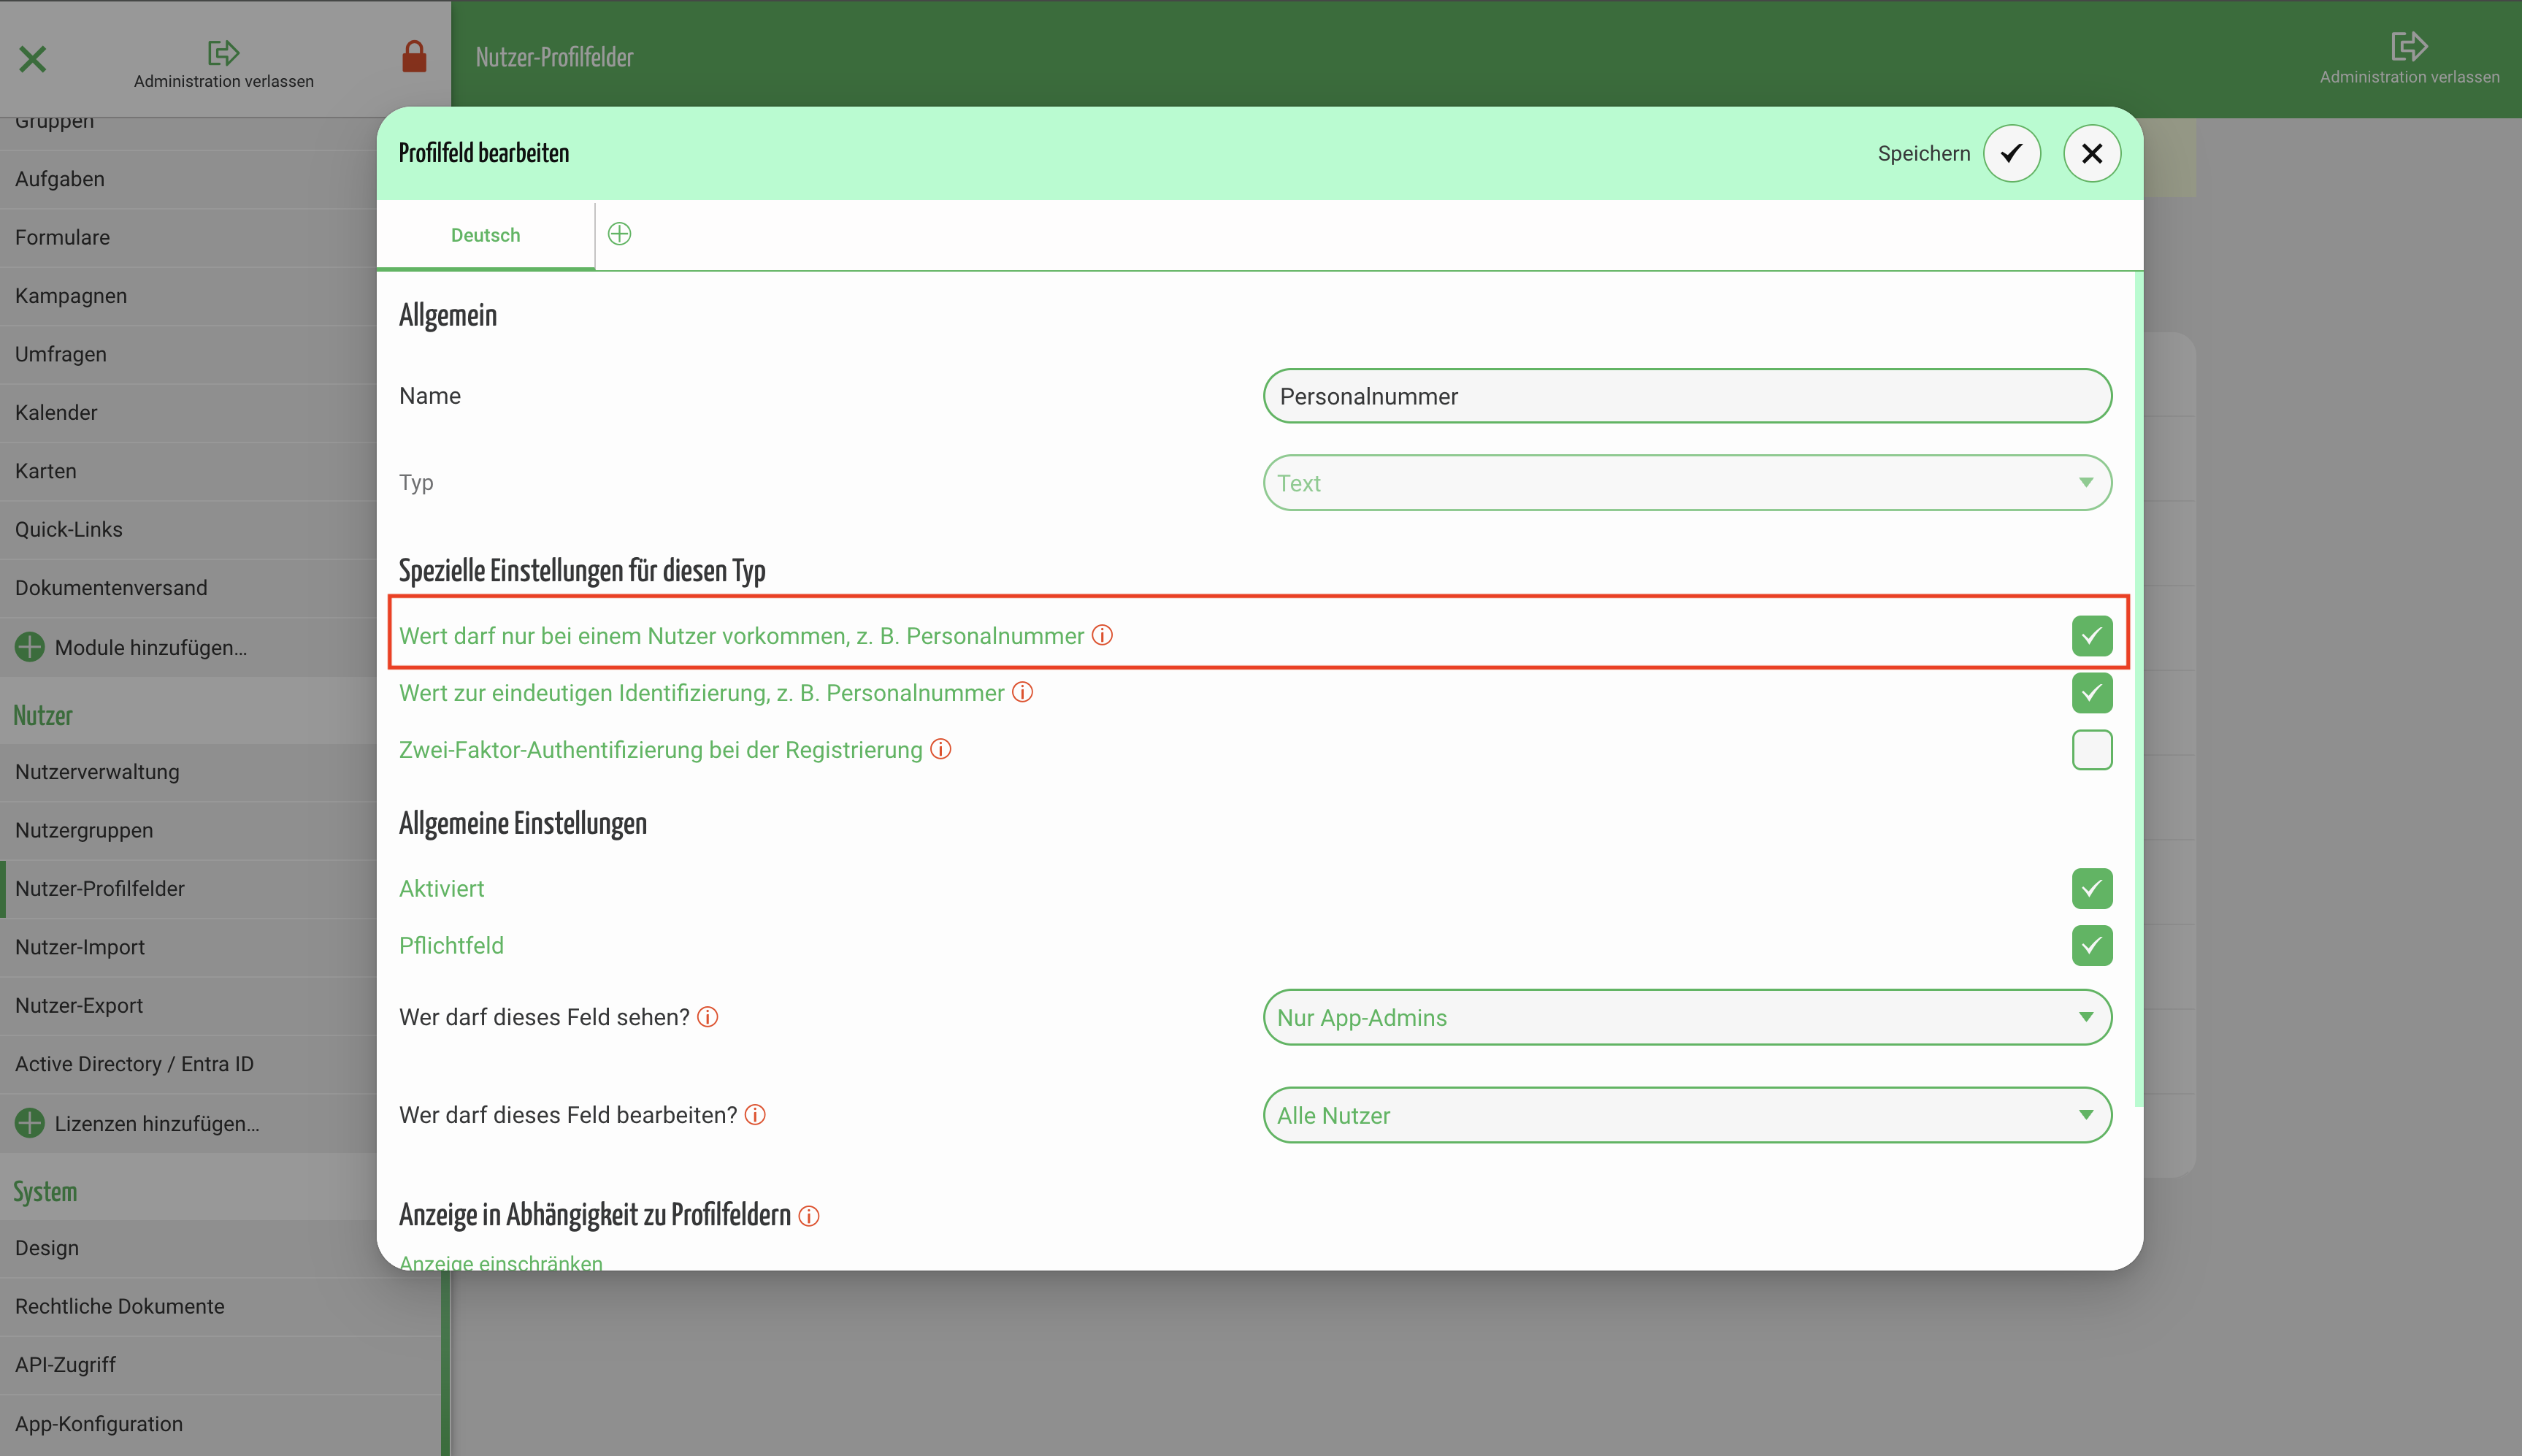Select Nutzer-Profilfelder in the sidebar
The width and height of the screenshot is (2522, 1456).
click(x=188, y=889)
